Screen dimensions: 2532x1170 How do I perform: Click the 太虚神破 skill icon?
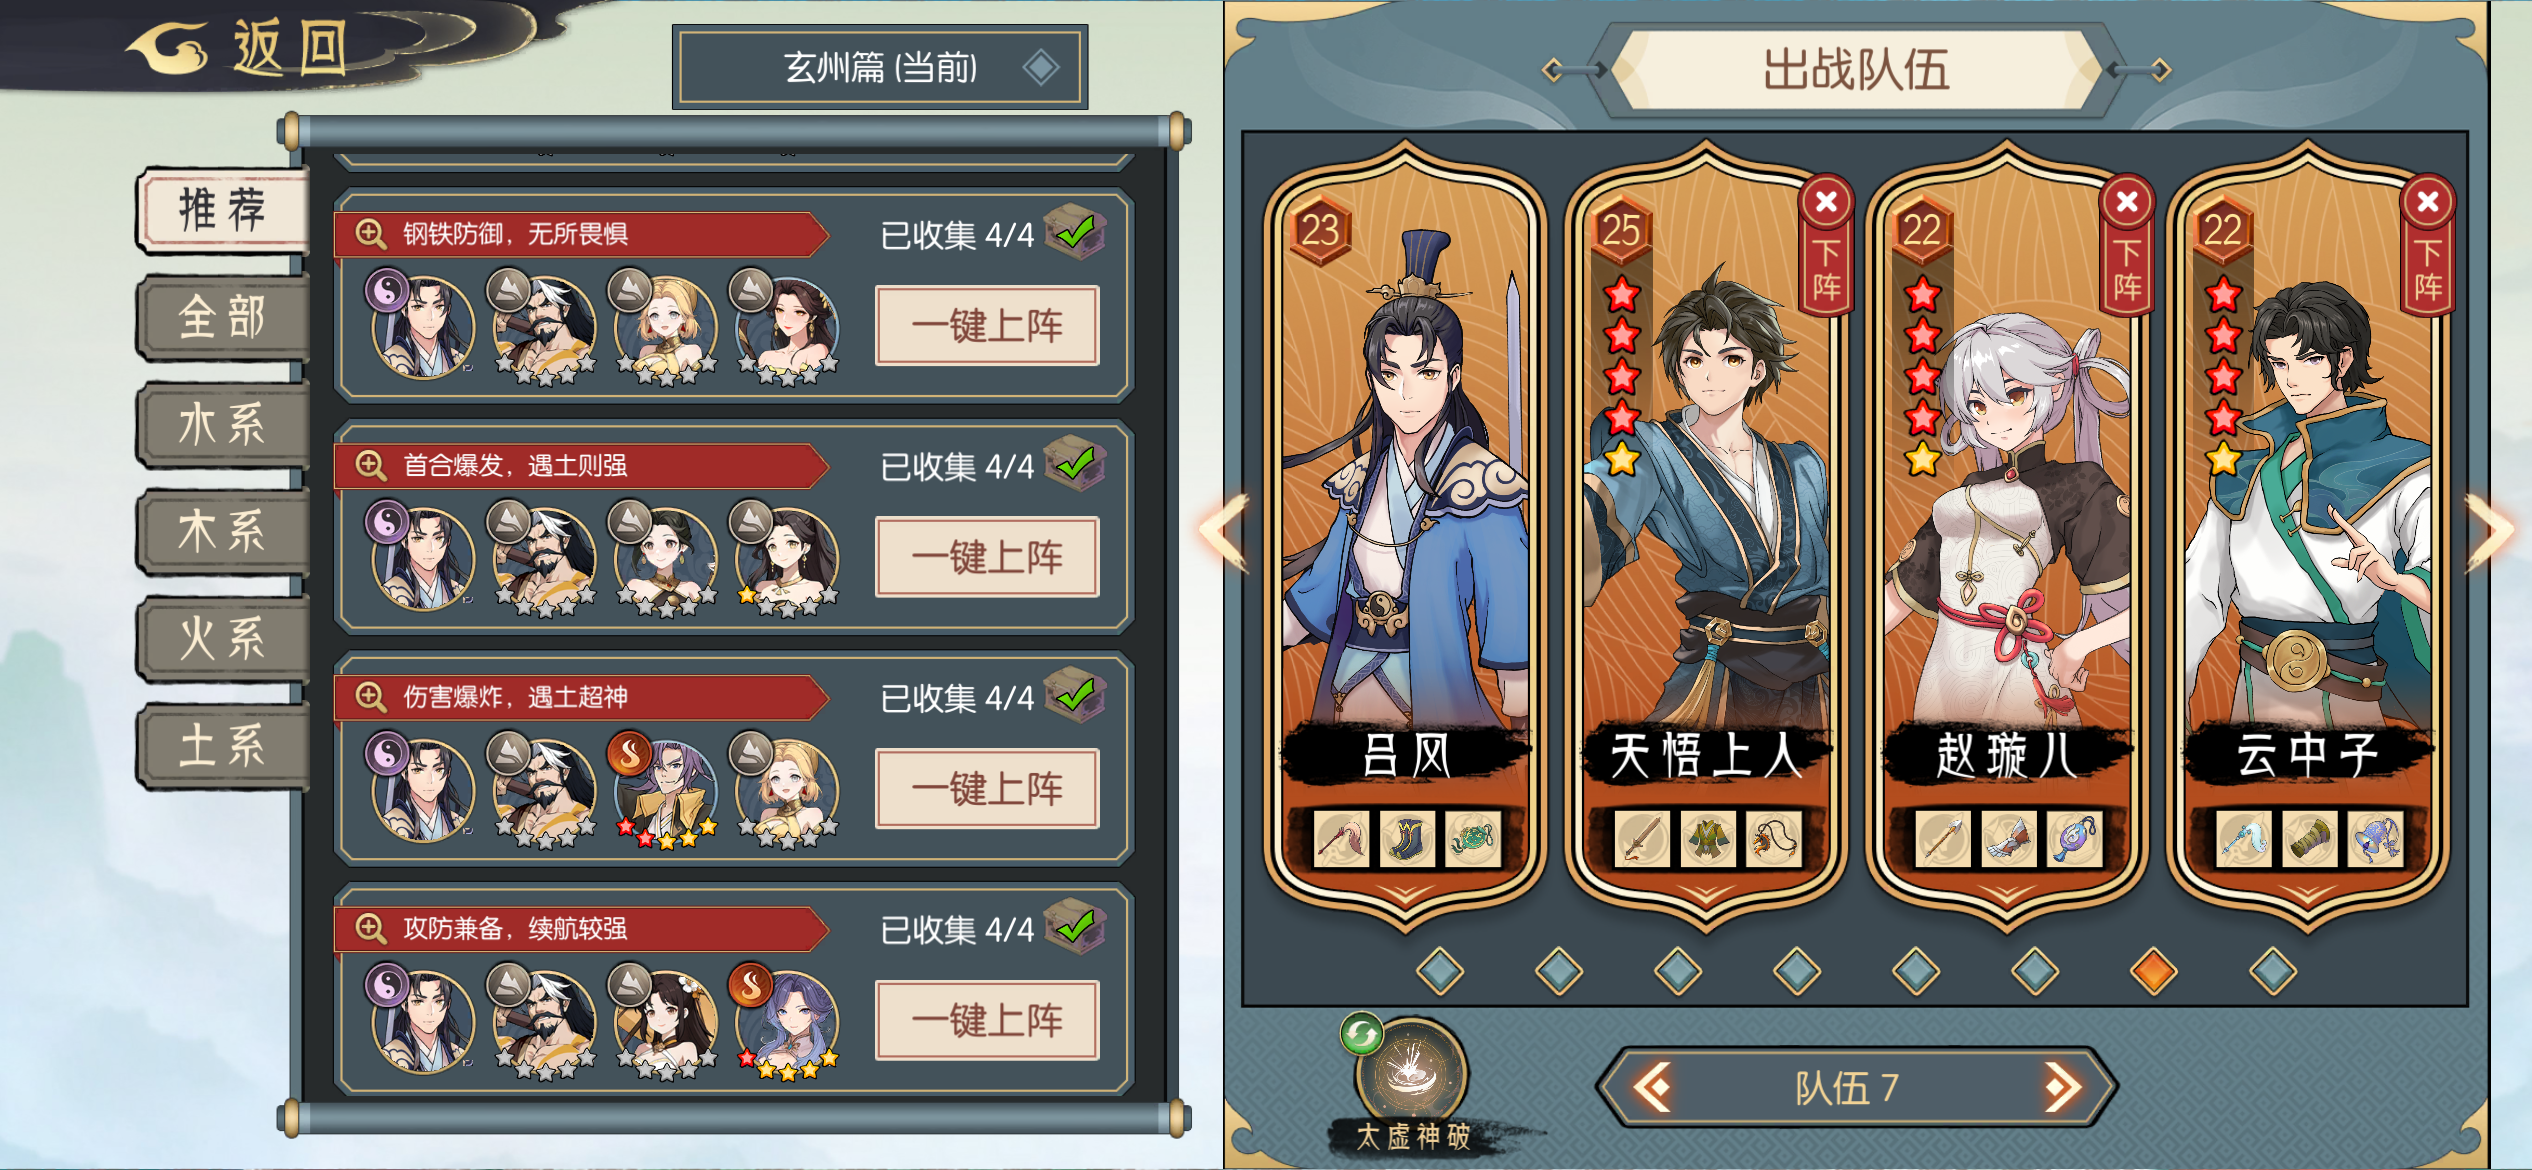[x=1412, y=1072]
